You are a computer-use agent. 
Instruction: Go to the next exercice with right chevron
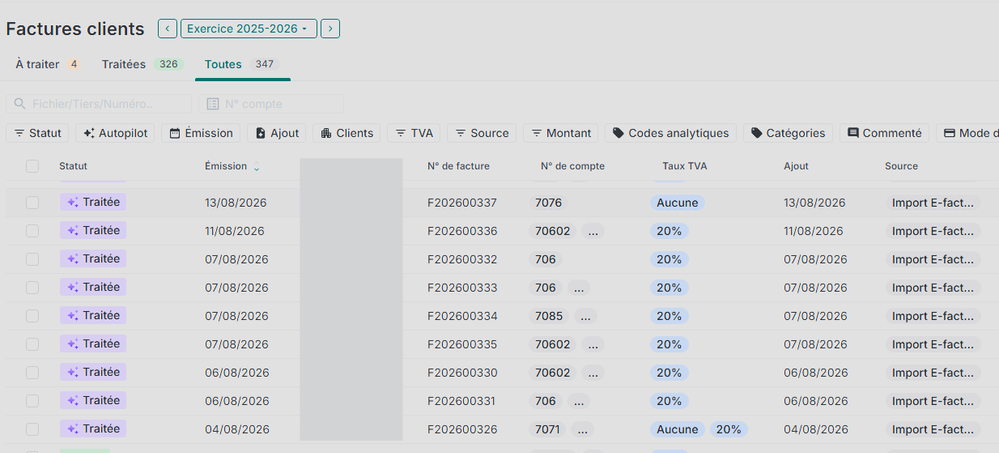tap(330, 29)
